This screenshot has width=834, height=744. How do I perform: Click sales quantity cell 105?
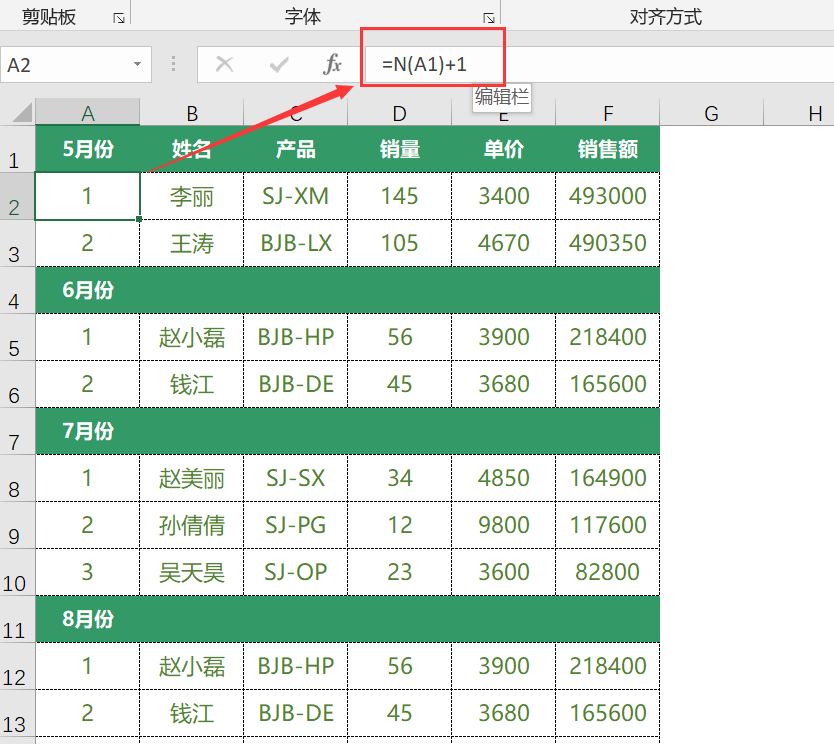pos(399,243)
